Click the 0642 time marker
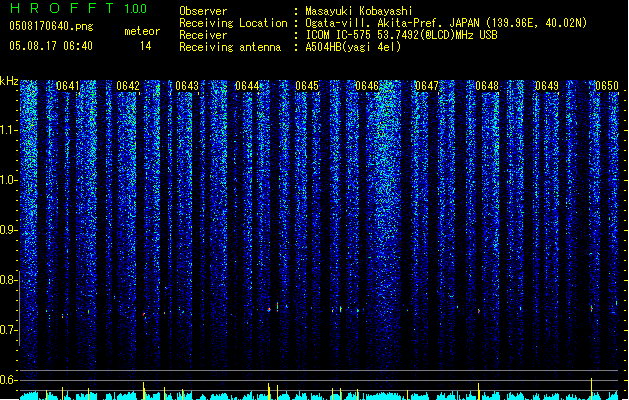The width and height of the screenshot is (629, 400). pos(128,86)
